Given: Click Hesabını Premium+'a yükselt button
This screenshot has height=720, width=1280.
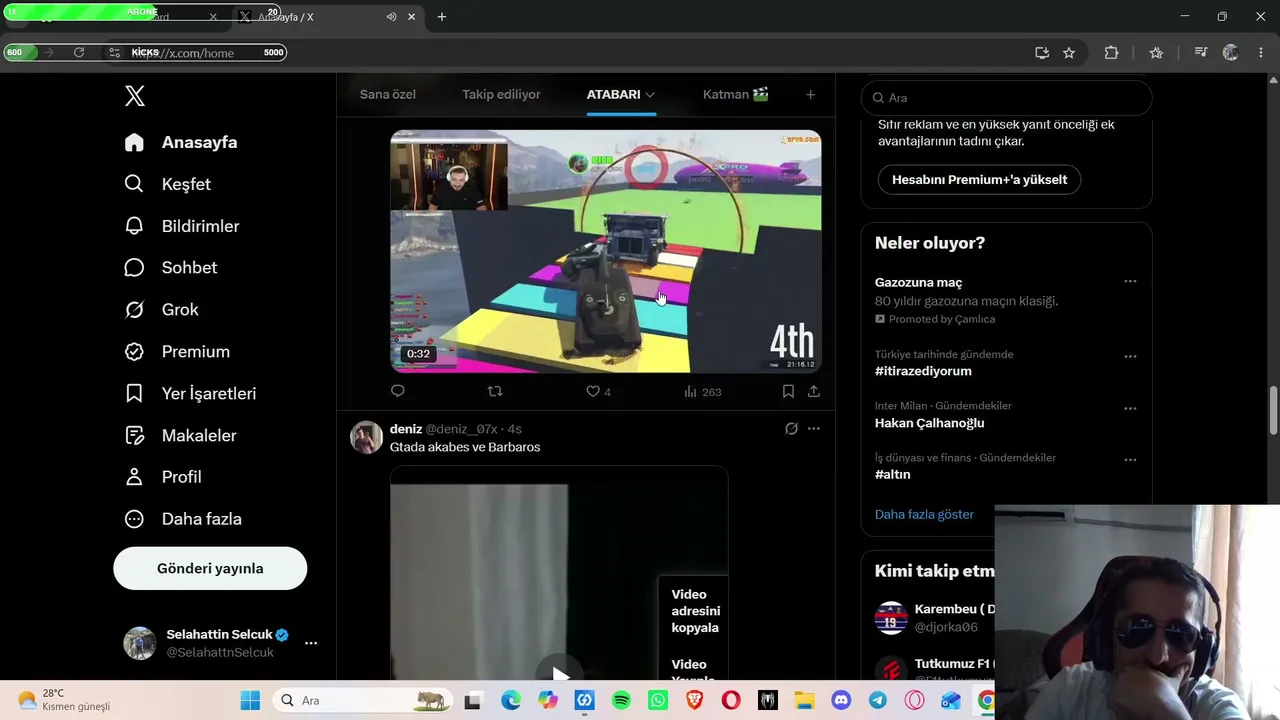Looking at the screenshot, I should pyautogui.click(x=979, y=180).
